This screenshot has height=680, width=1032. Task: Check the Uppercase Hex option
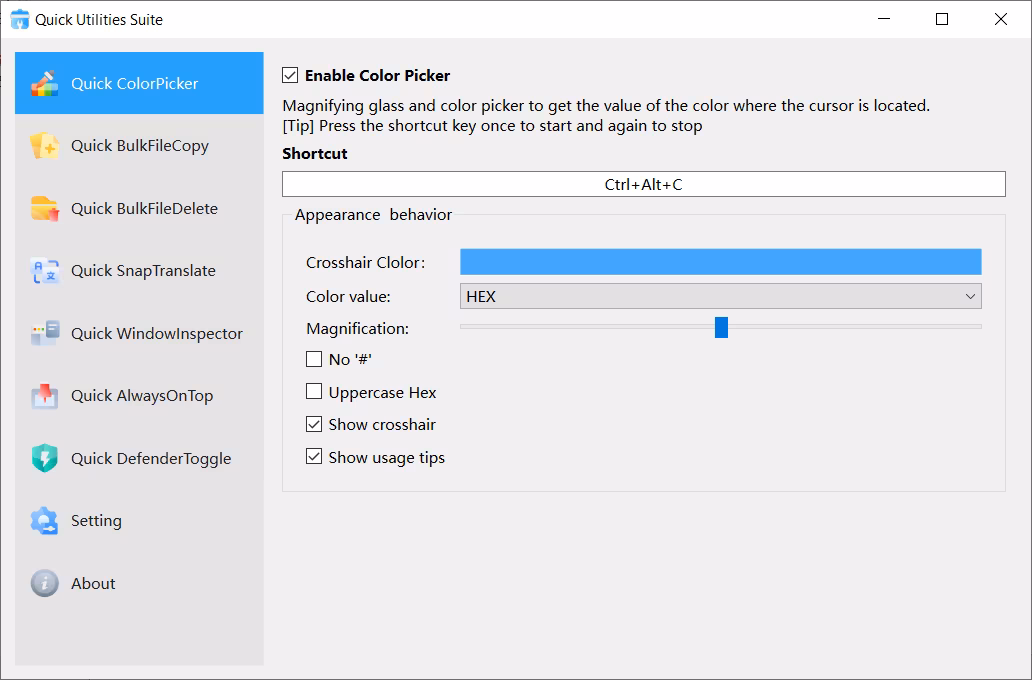pos(315,391)
